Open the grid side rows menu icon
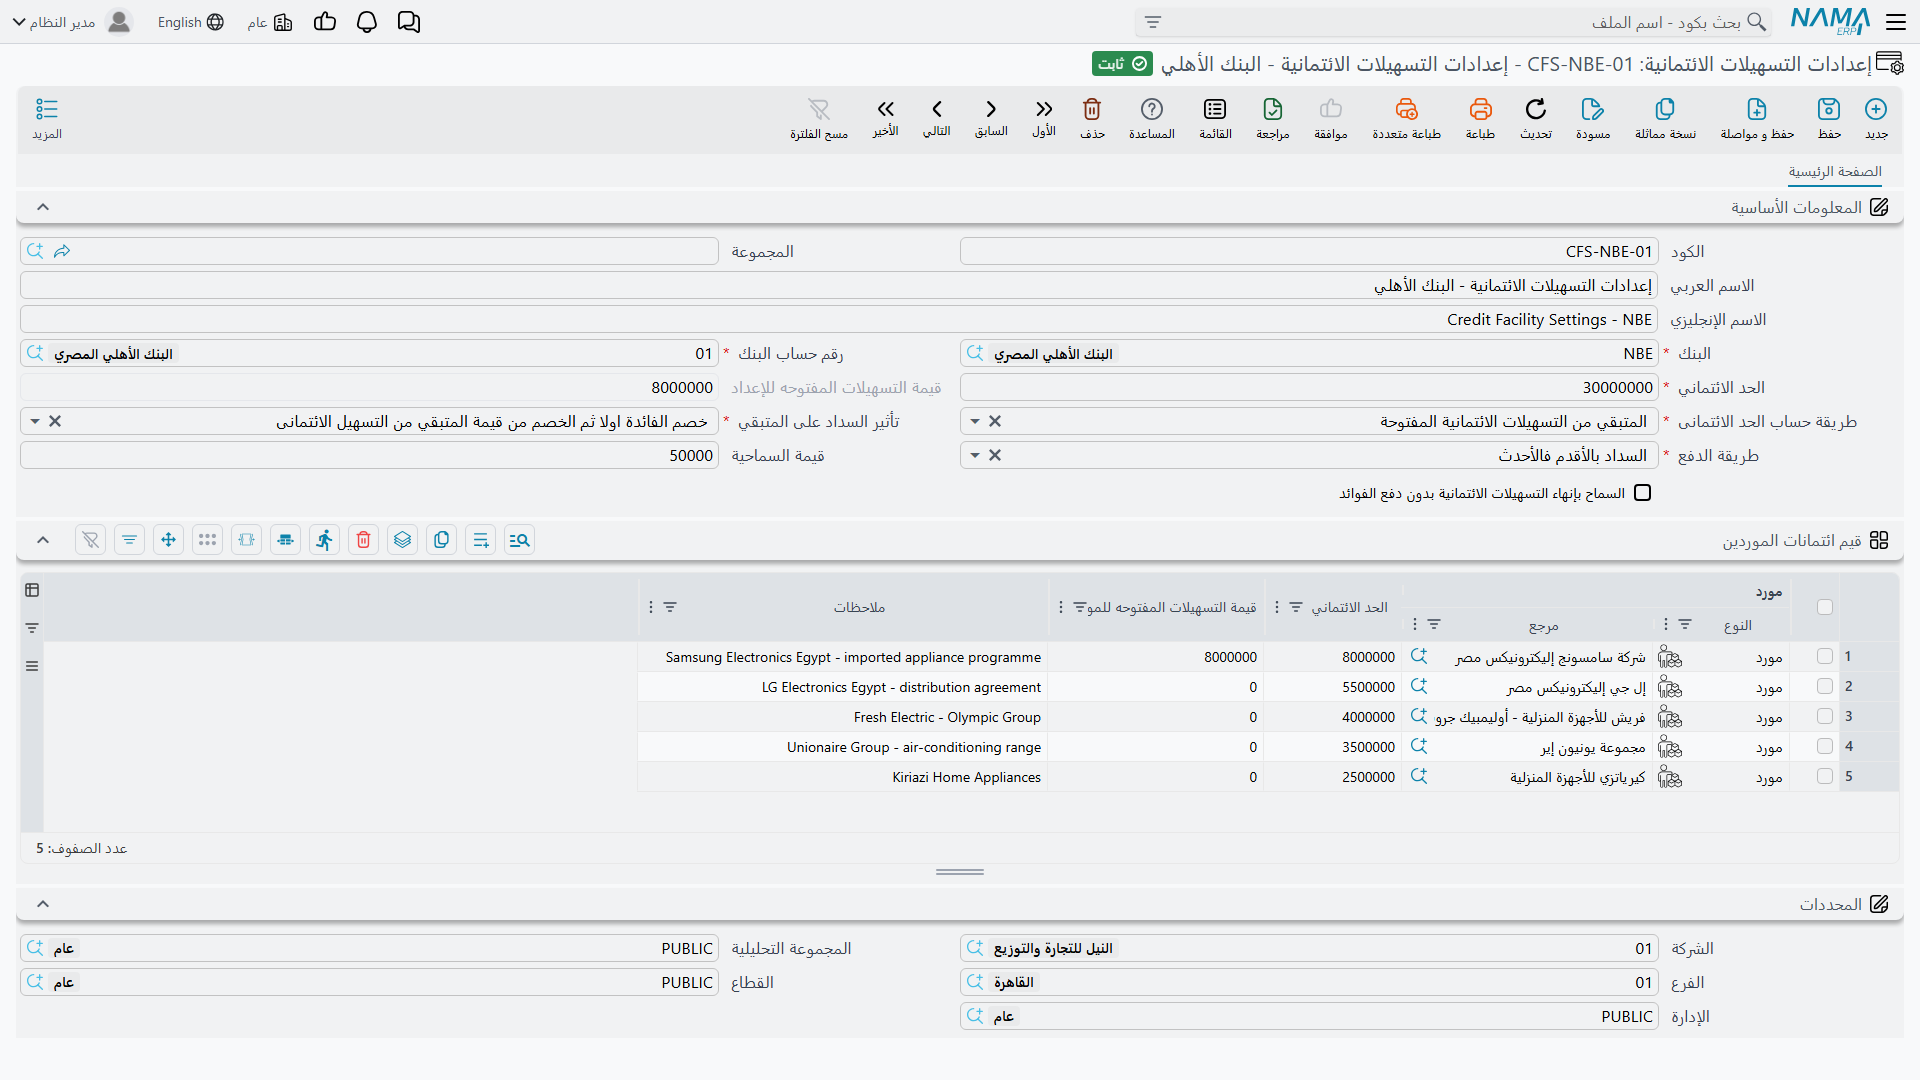 click(32, 666)
